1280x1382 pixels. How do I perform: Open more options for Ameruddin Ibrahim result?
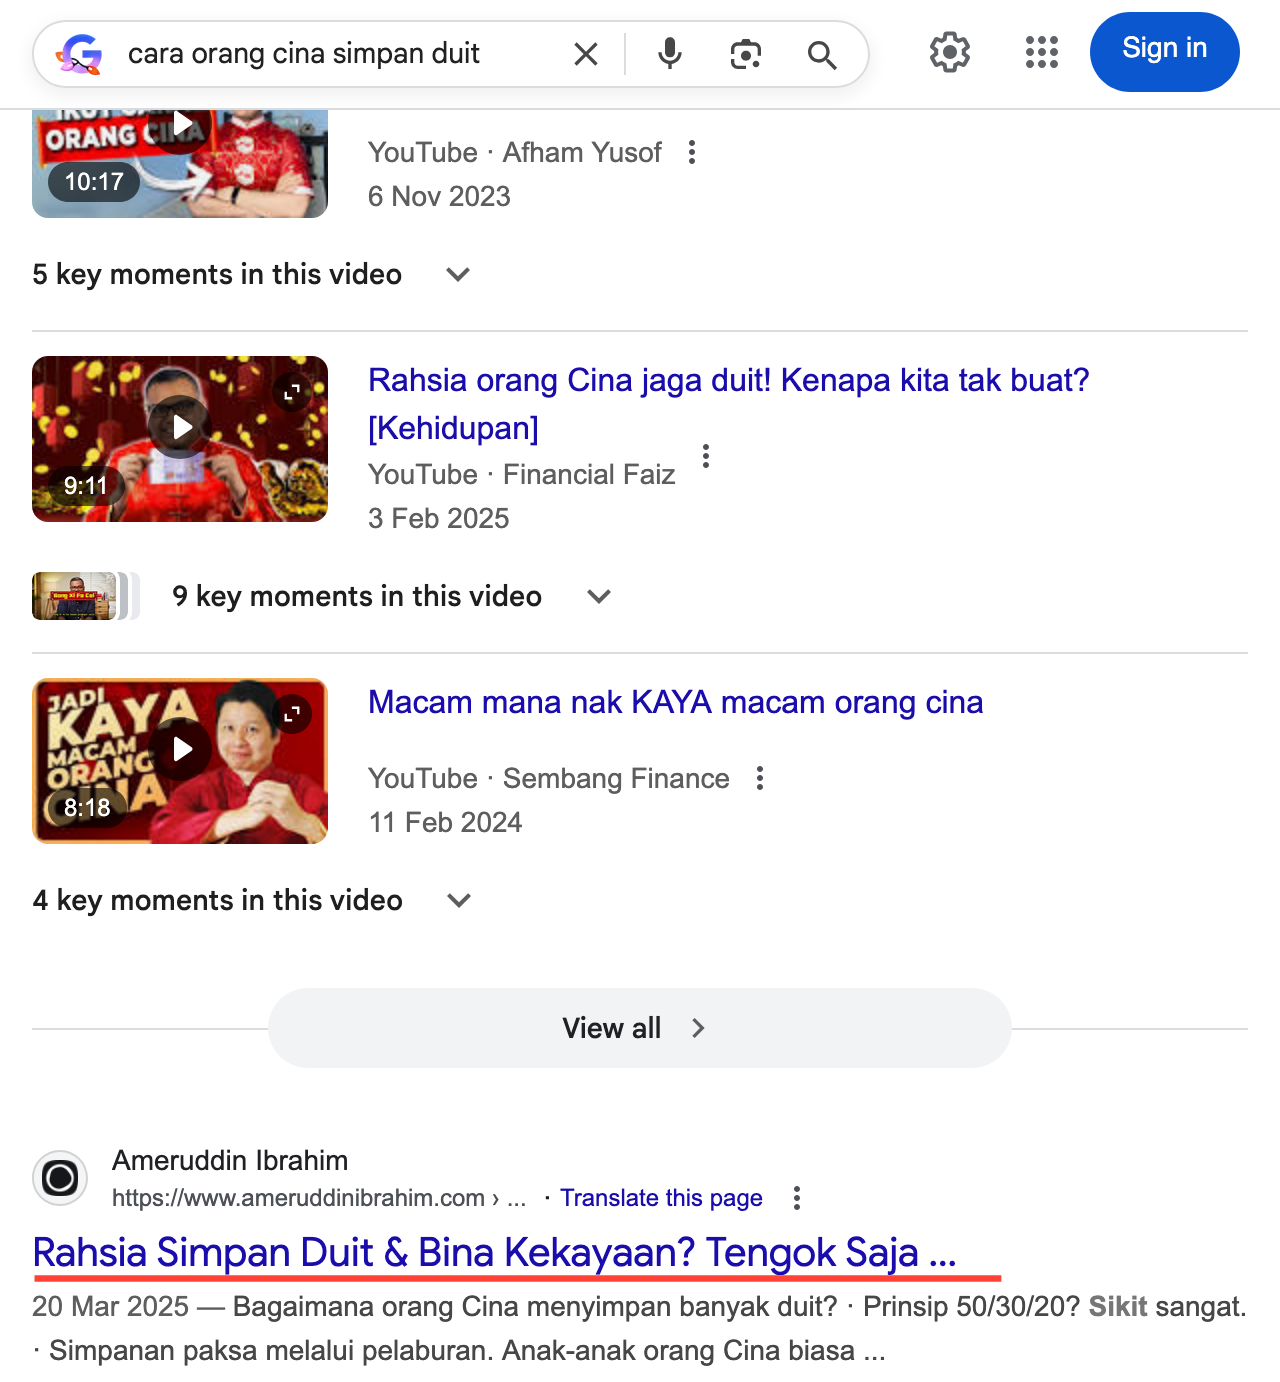pyautogui.click(x=797, y=1198)
